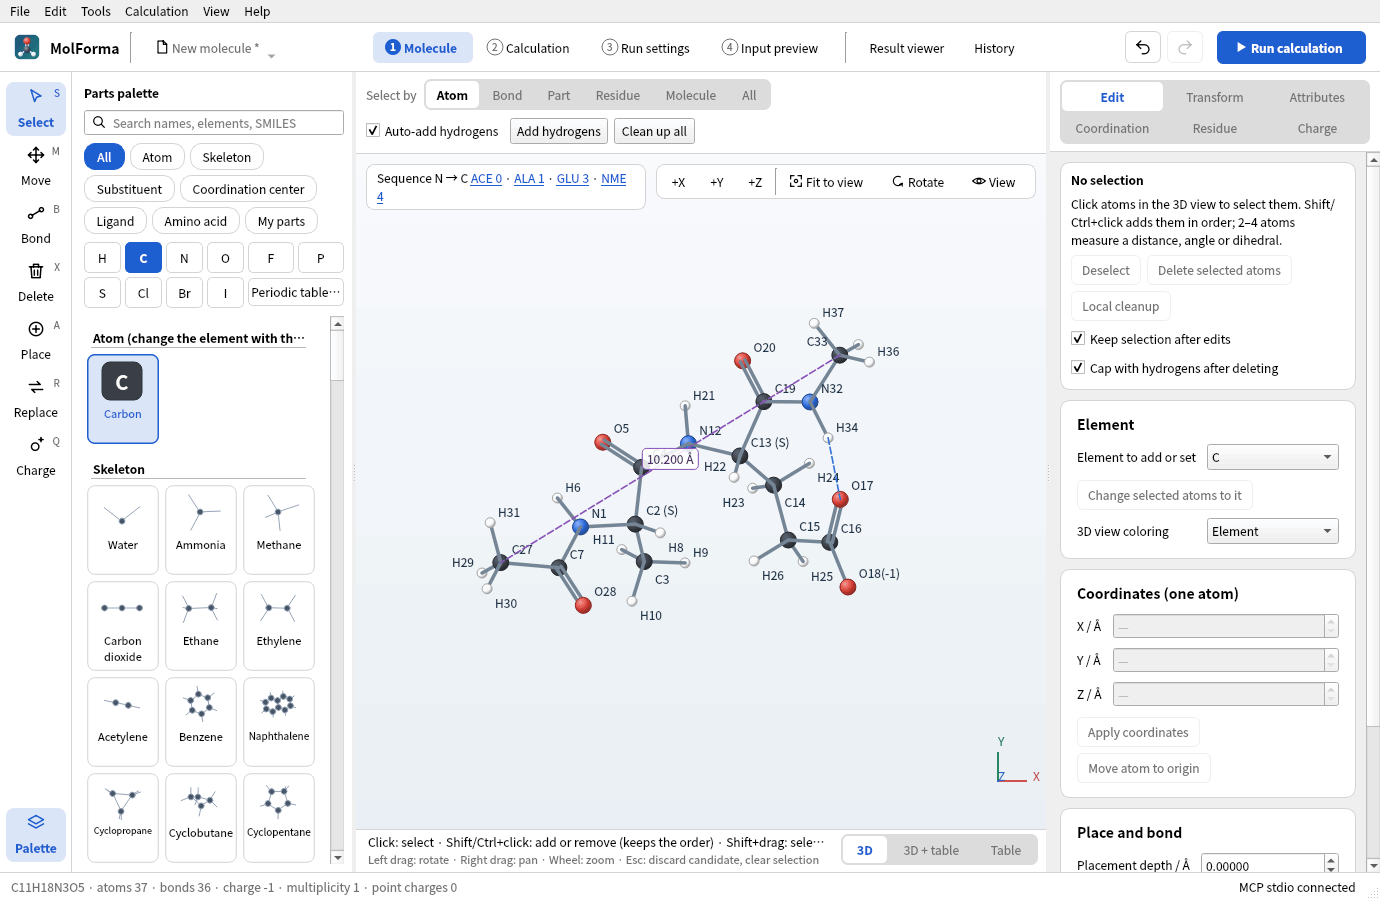Activate the Delete tool trash icon
The image size is (1380, 900).
[x=36, y=271]
